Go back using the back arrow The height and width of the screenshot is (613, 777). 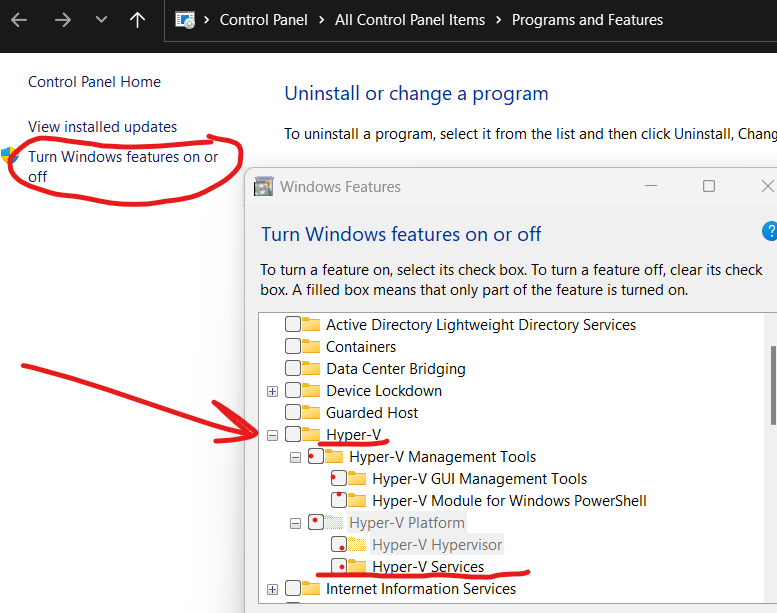point(19,20)
